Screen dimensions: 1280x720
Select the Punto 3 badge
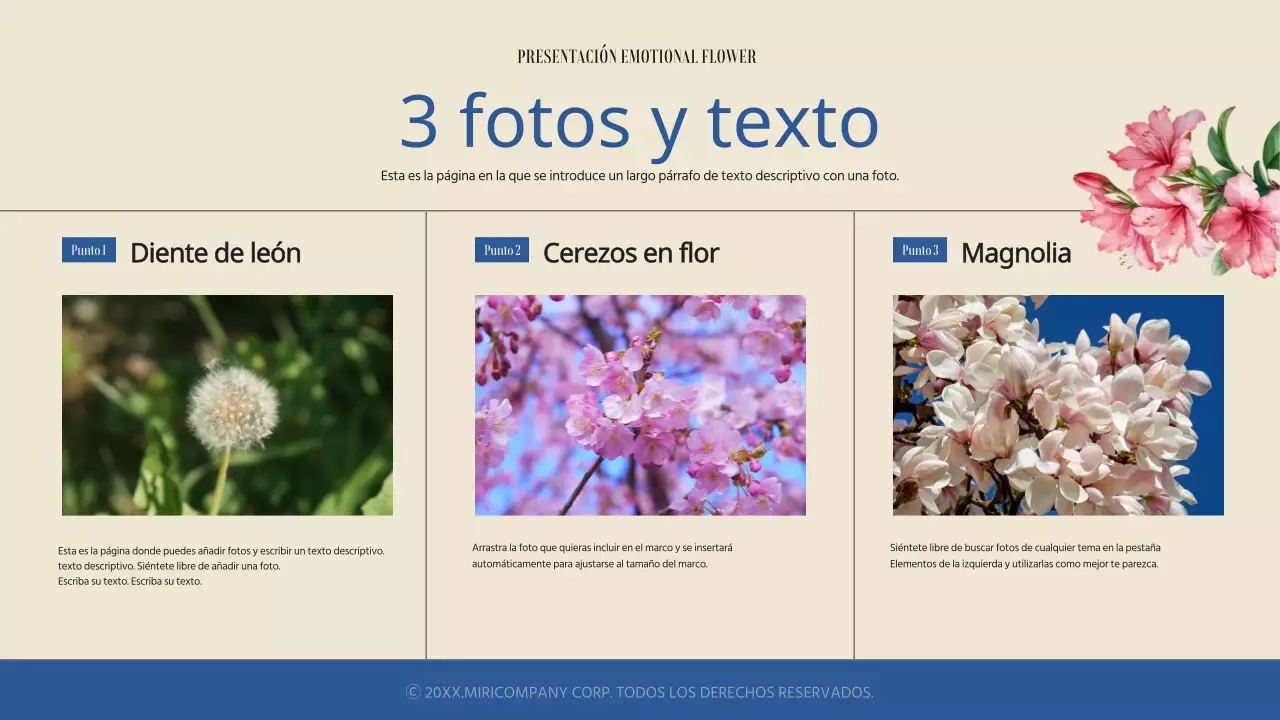point(919,250)
